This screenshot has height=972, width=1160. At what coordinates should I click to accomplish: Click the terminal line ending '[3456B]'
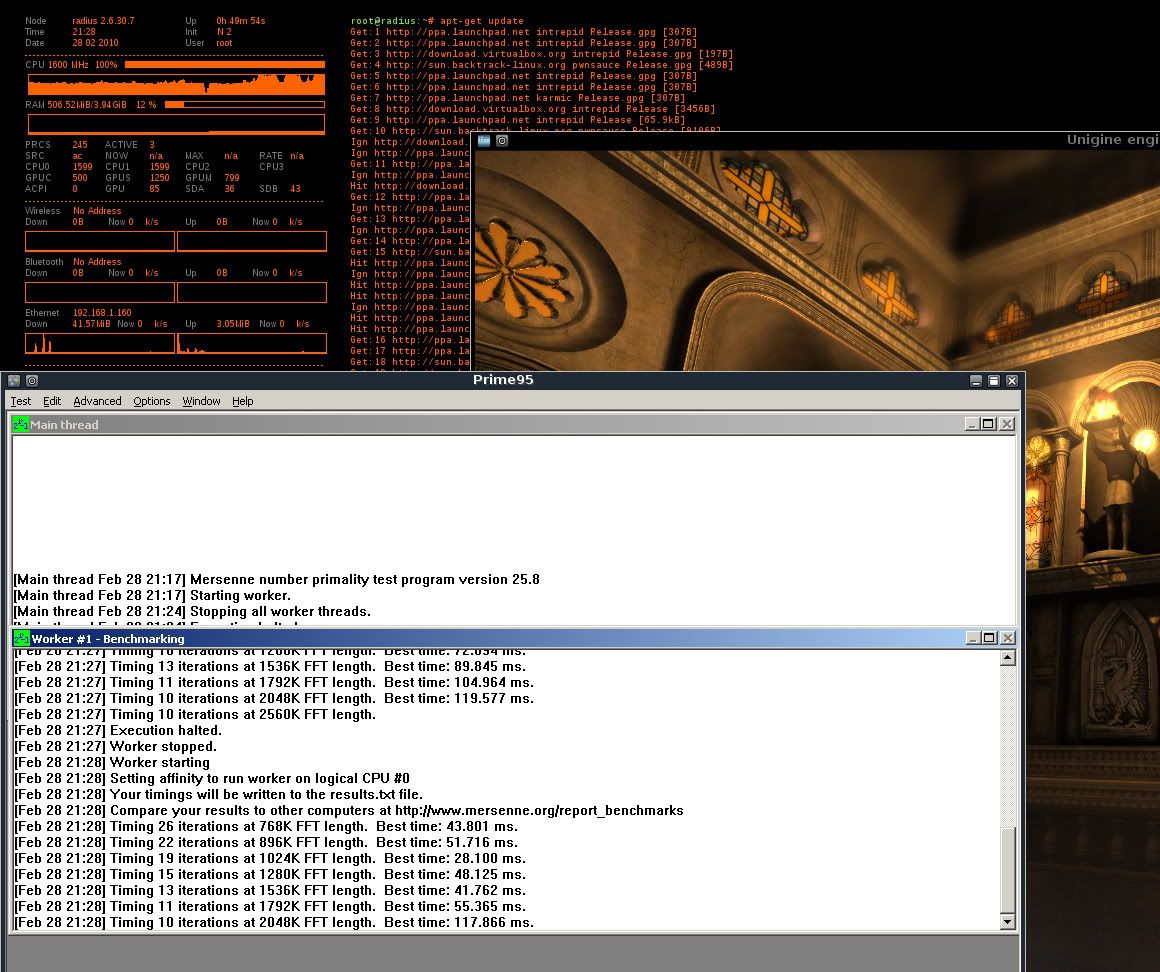pos(533,109)
